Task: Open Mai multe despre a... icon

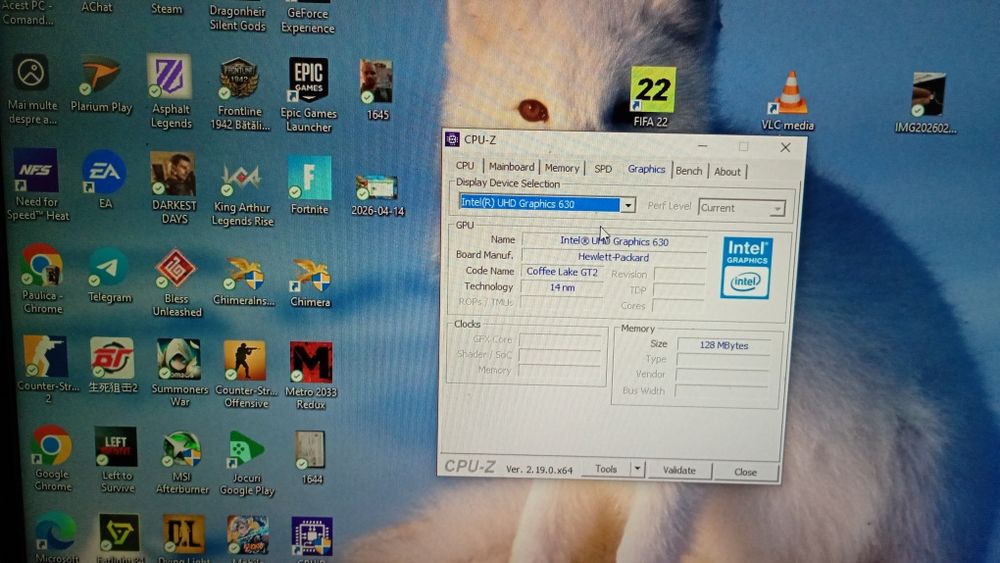Action: [32, 89]
